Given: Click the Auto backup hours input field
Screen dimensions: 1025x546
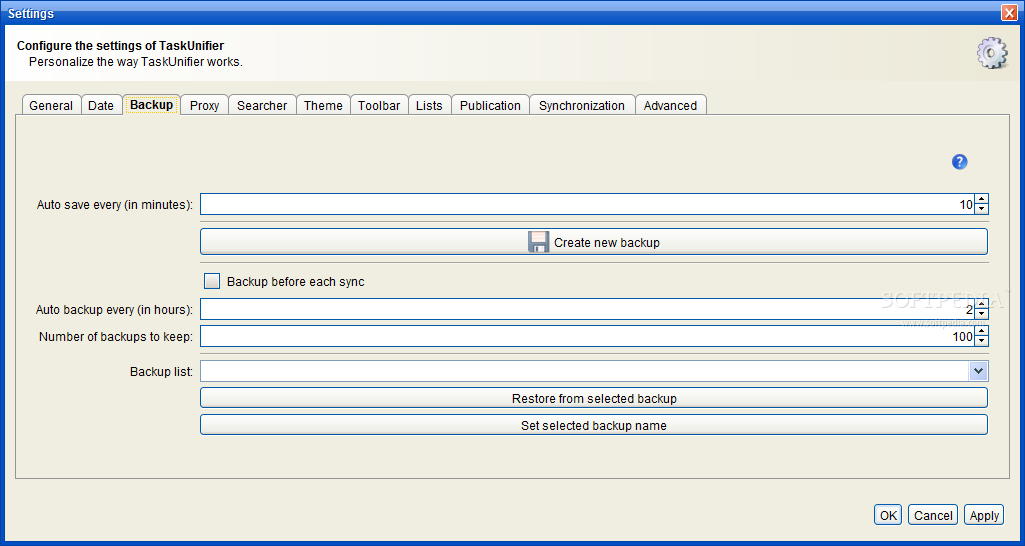Looking at the screenshot, I should coord(587,309).
